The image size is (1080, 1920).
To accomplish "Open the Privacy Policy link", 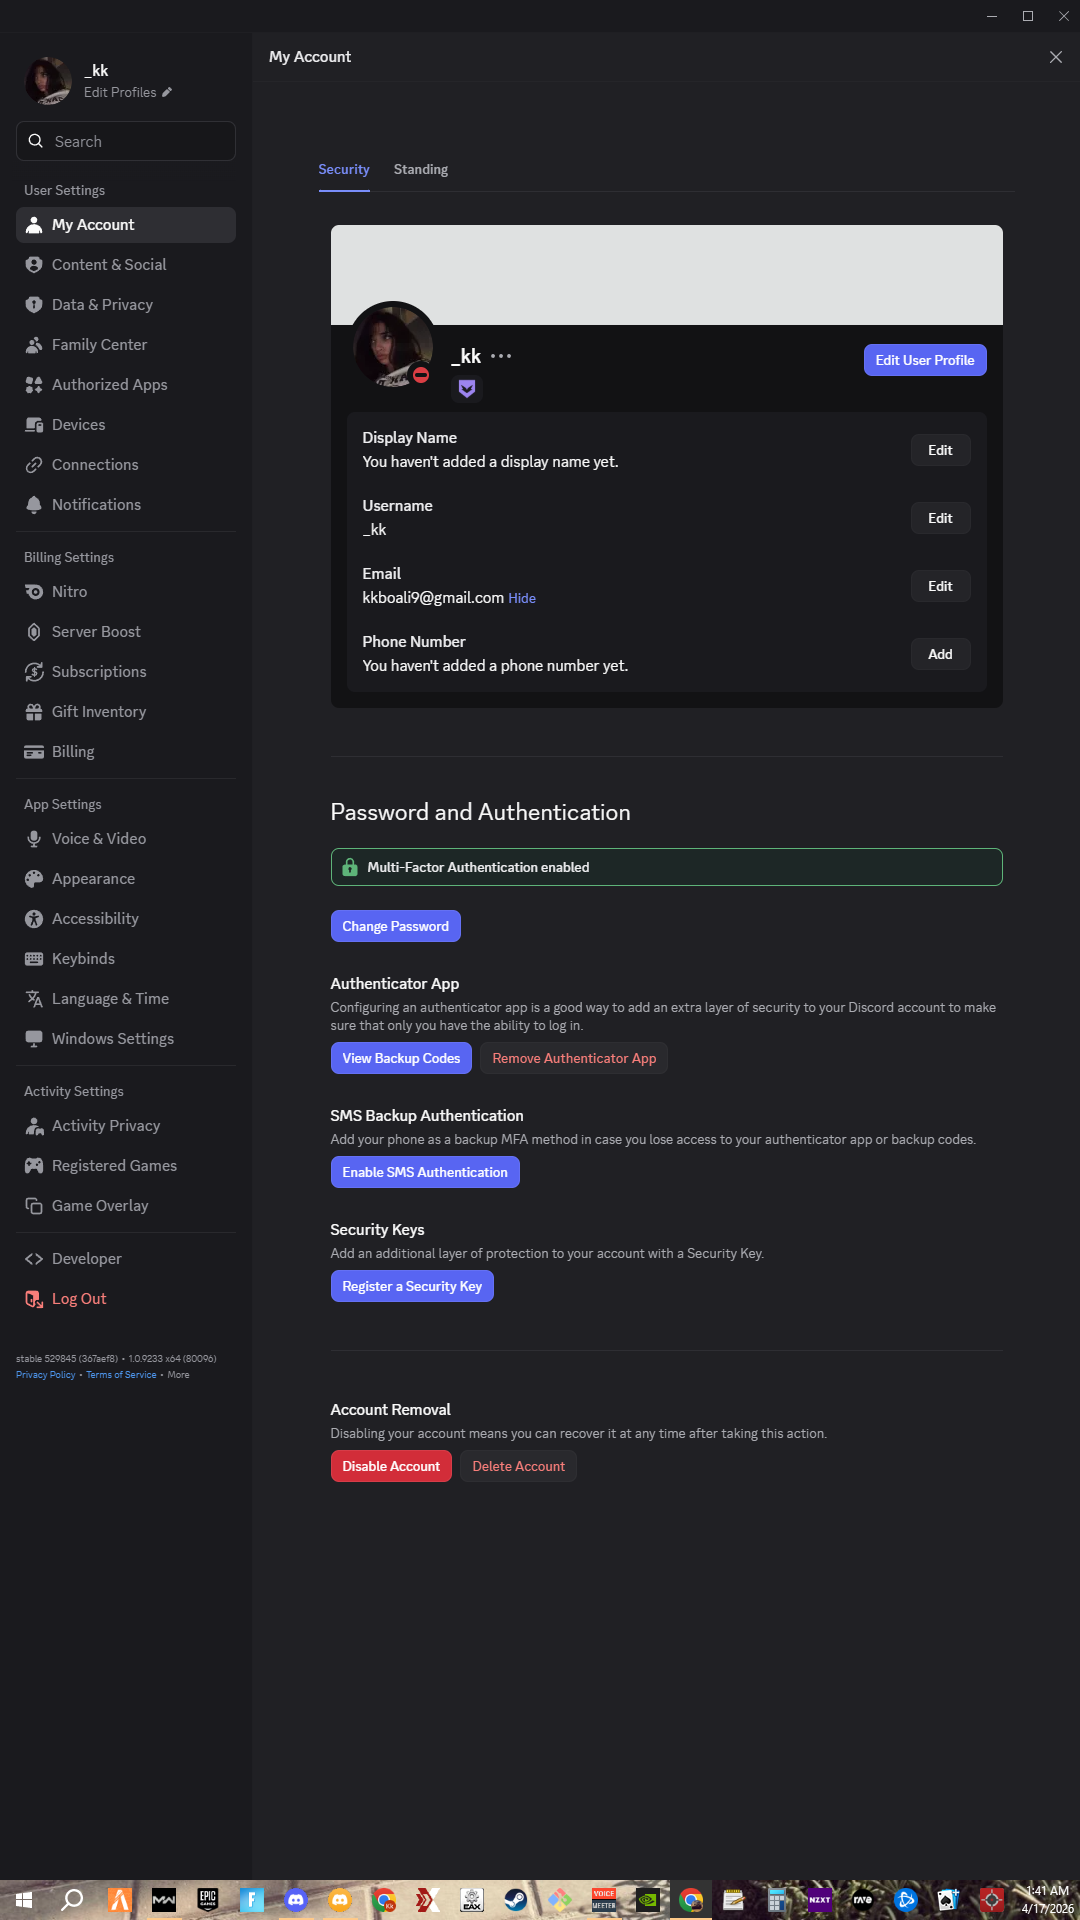I will tap(46, 1375).
